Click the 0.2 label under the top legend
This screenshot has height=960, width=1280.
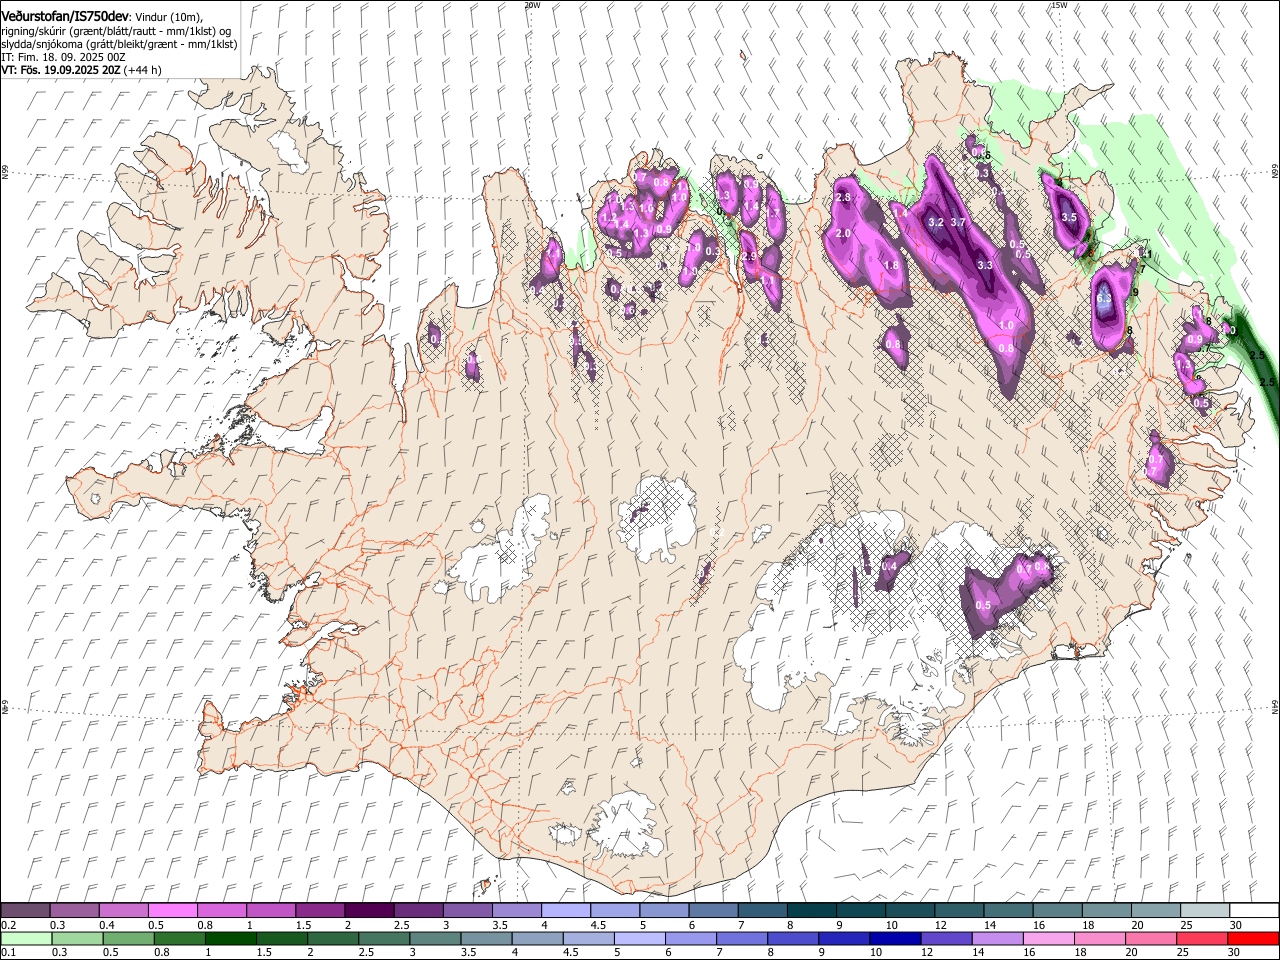[8, 925]
